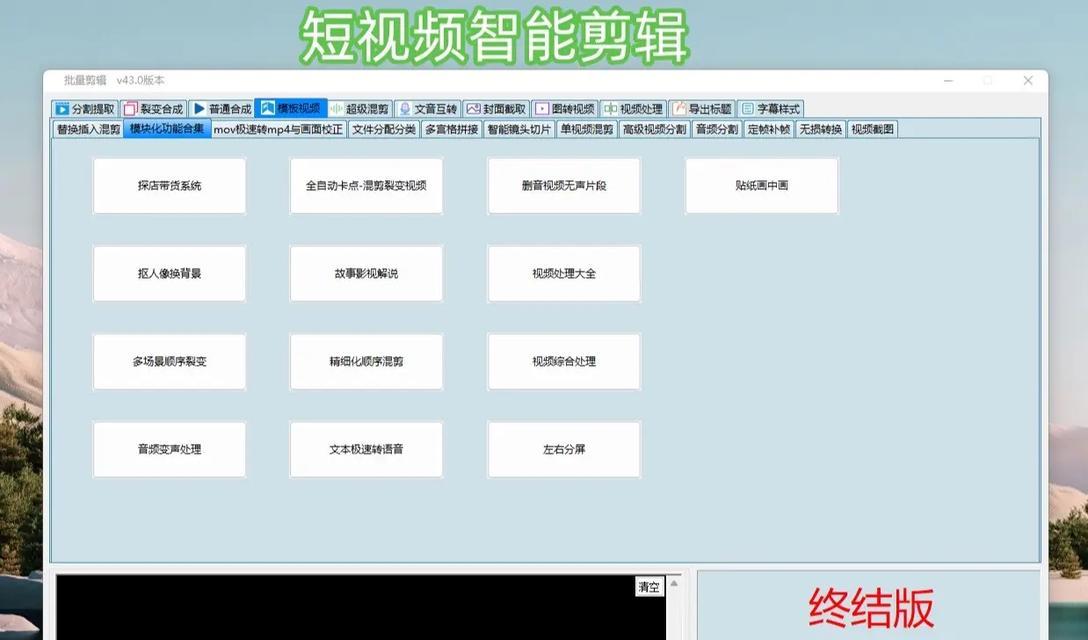Click the 视频处理大全 button
The image size is (1088, 640).
pos(564,273)
